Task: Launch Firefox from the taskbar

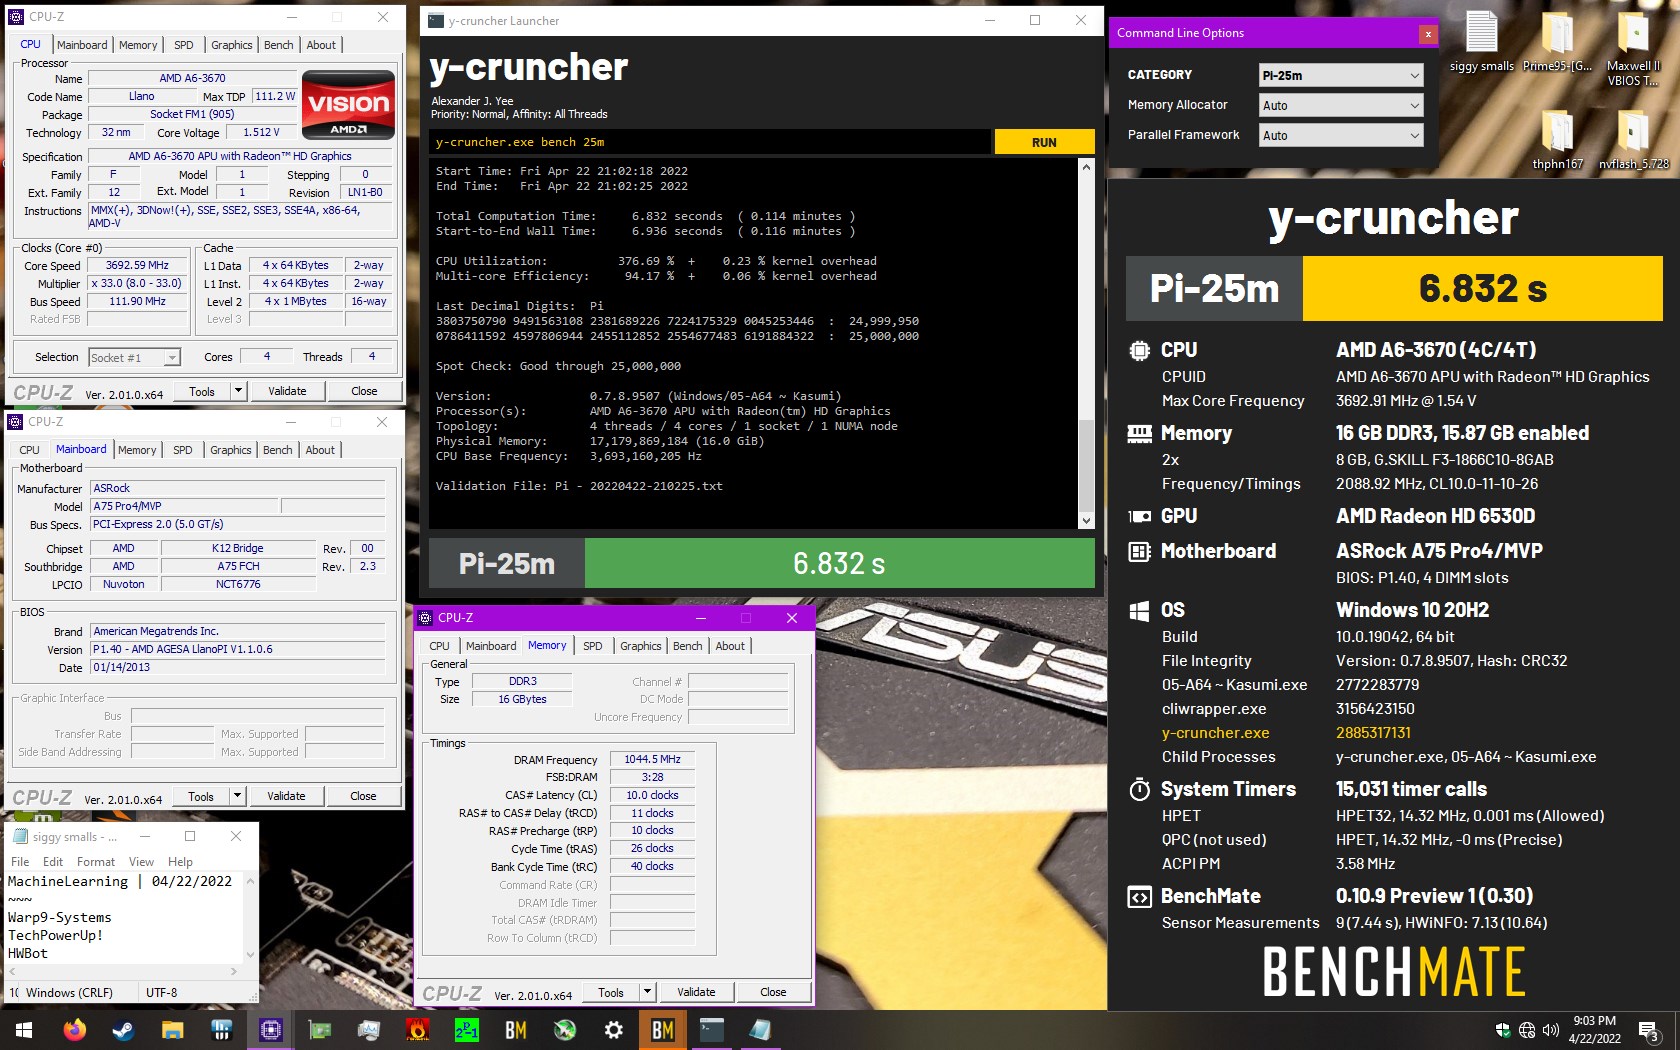Action: click(x=75, y=1029)
